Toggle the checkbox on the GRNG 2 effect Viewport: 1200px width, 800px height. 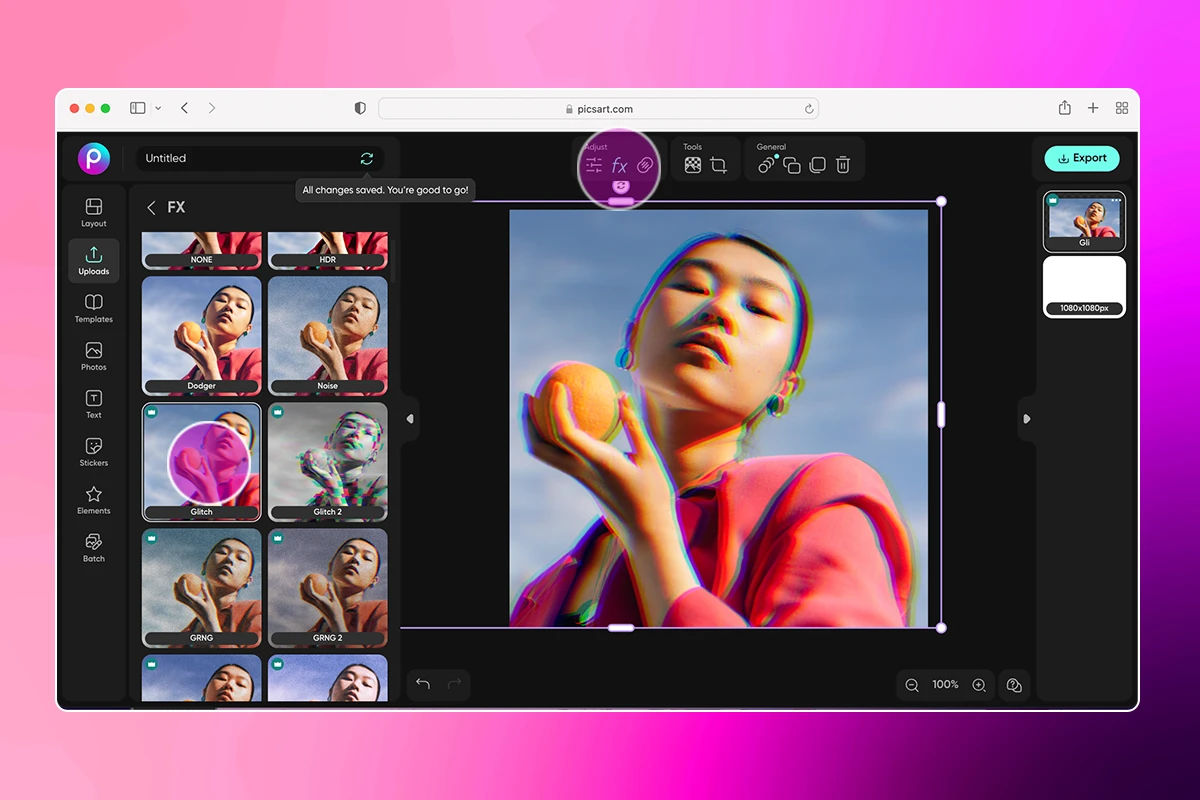[279, 538]
